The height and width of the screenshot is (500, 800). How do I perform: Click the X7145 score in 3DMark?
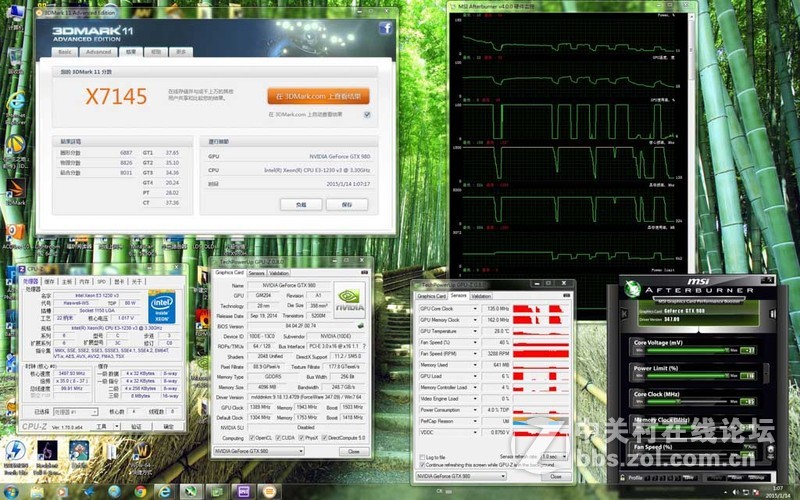click(116, 96)
